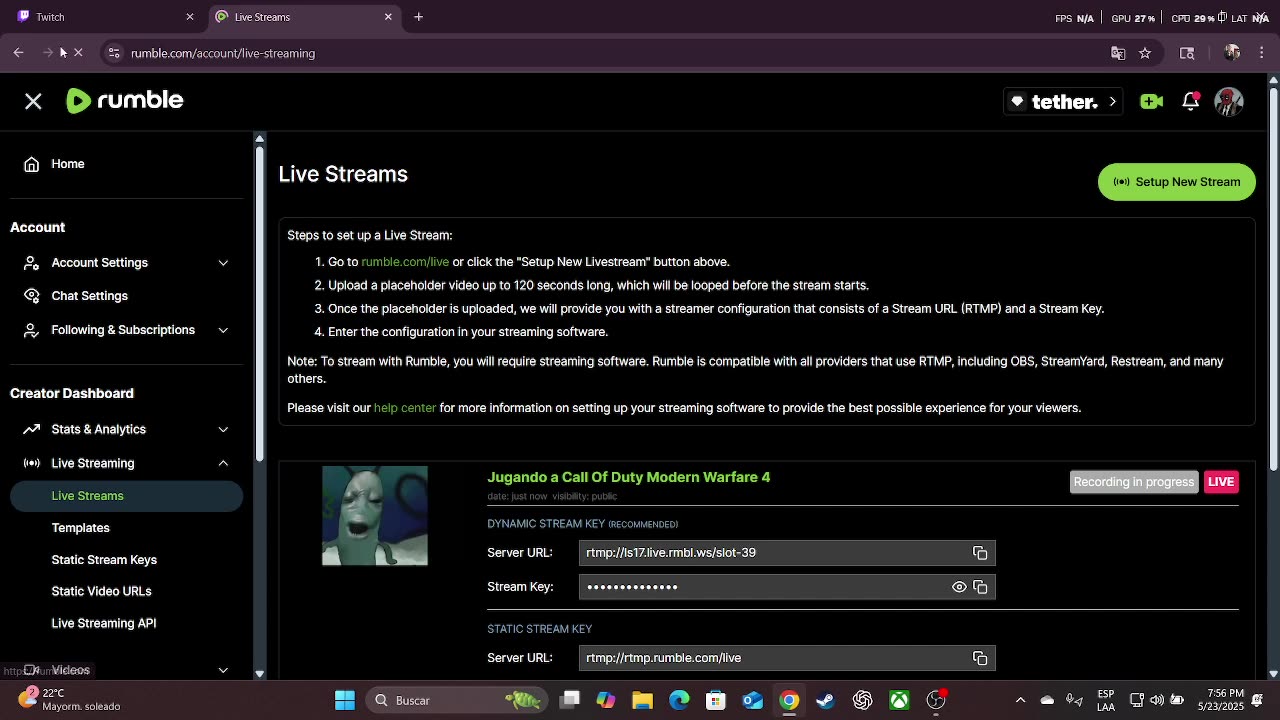Image resolution: width=1280 pixels, height=720 pixels.
Task: Click the sidebar scrollbar down arrow
Action: click(259, 673)
